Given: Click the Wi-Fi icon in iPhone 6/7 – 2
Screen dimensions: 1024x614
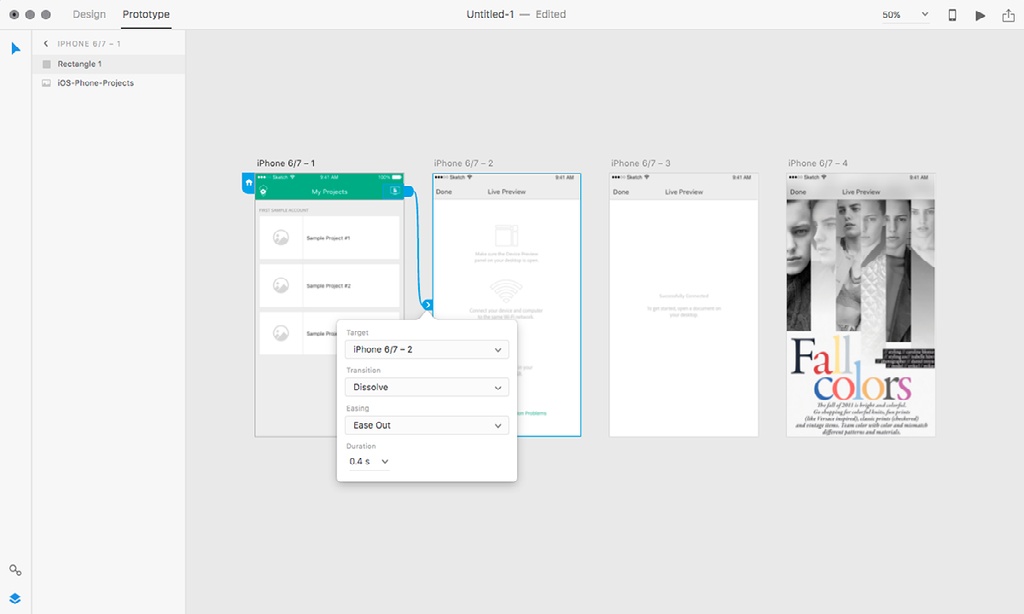Looking at the screenshot, I should click(x=506, y=291).
